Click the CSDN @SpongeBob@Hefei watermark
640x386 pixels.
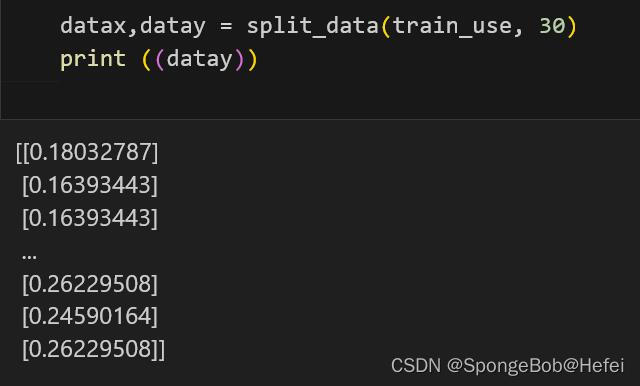(x=507, y=365)
